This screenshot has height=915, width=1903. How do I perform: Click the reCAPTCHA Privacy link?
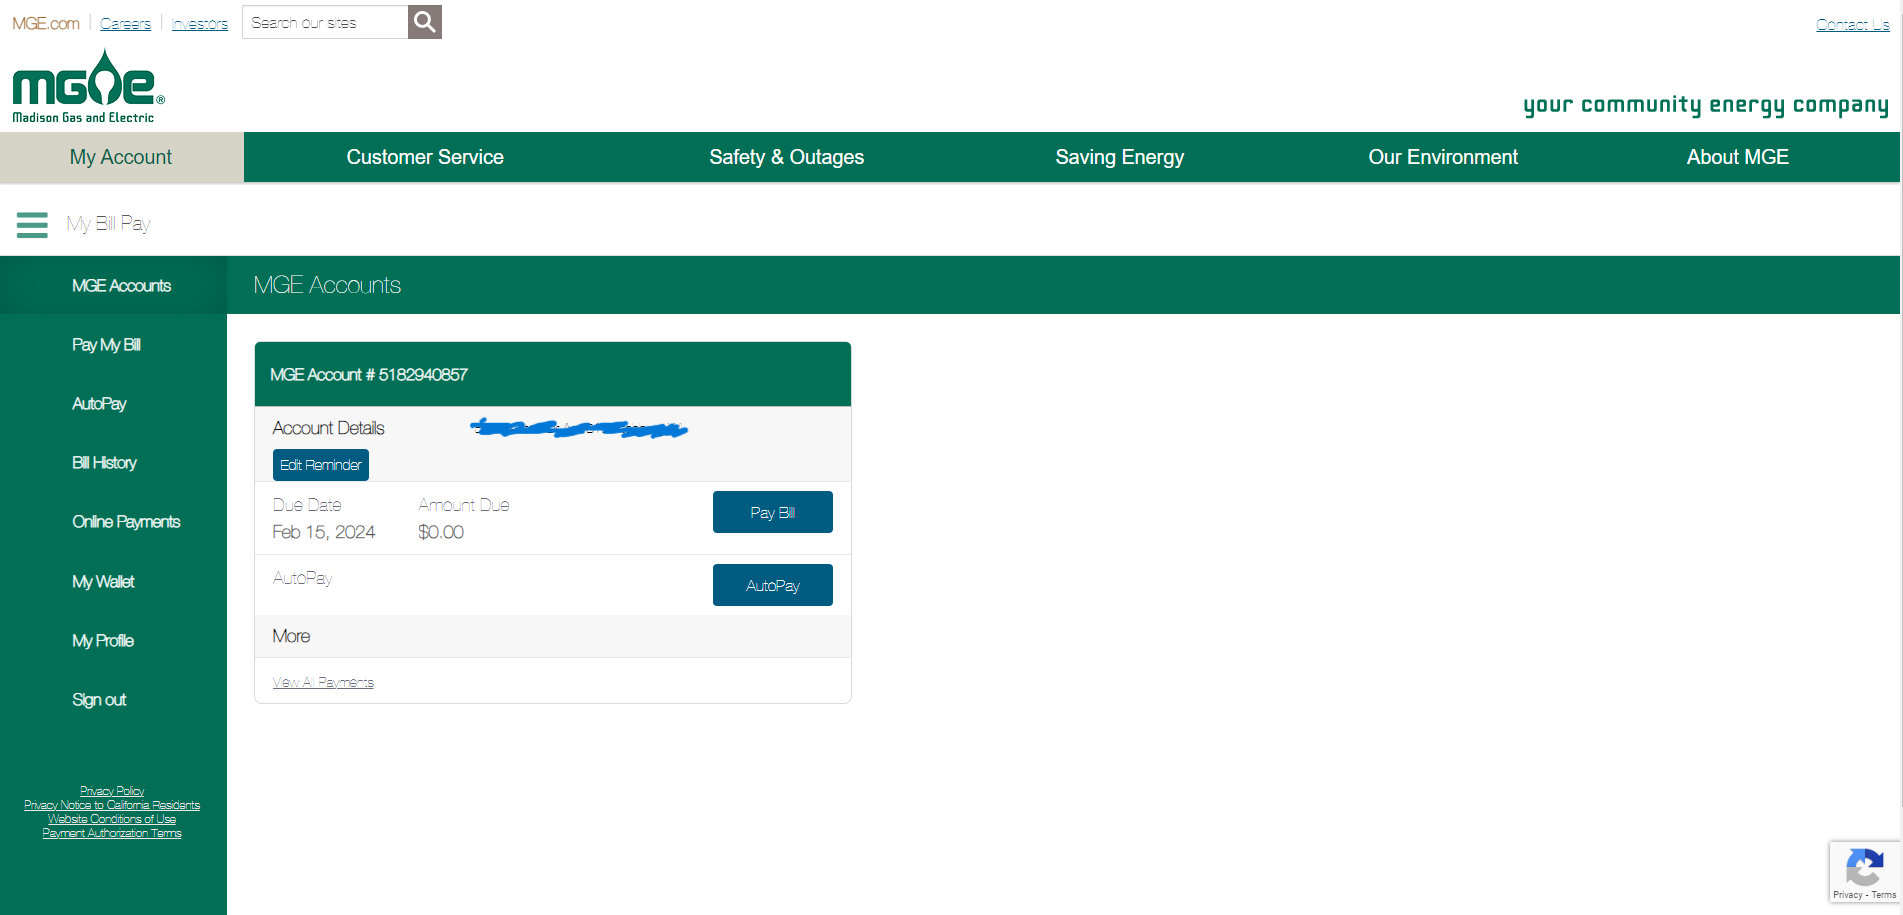coord(1847,895)
